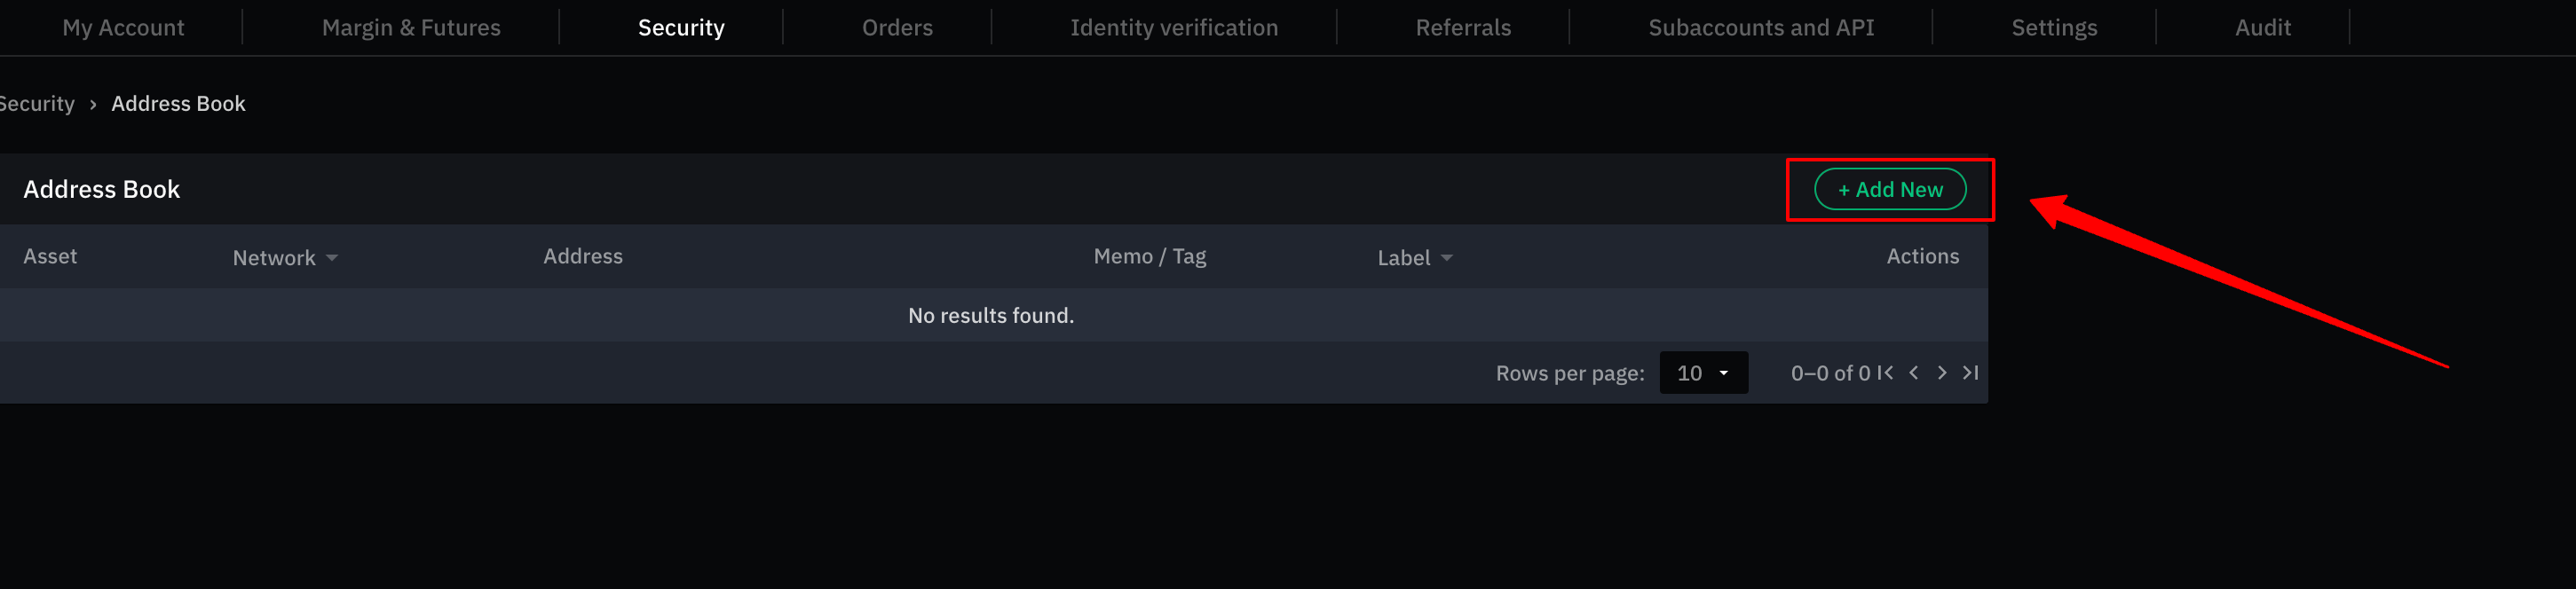
Task: Click the Address Book breadcrumb
Action: [178, 104]
